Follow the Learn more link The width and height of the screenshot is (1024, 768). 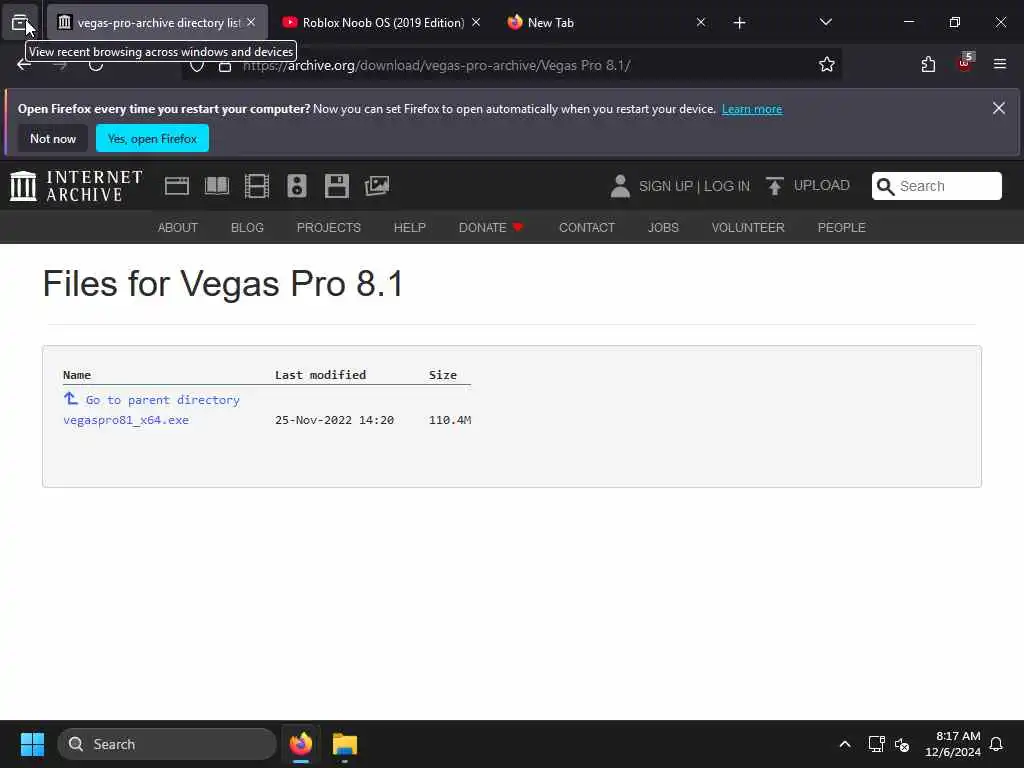[752, 109]
